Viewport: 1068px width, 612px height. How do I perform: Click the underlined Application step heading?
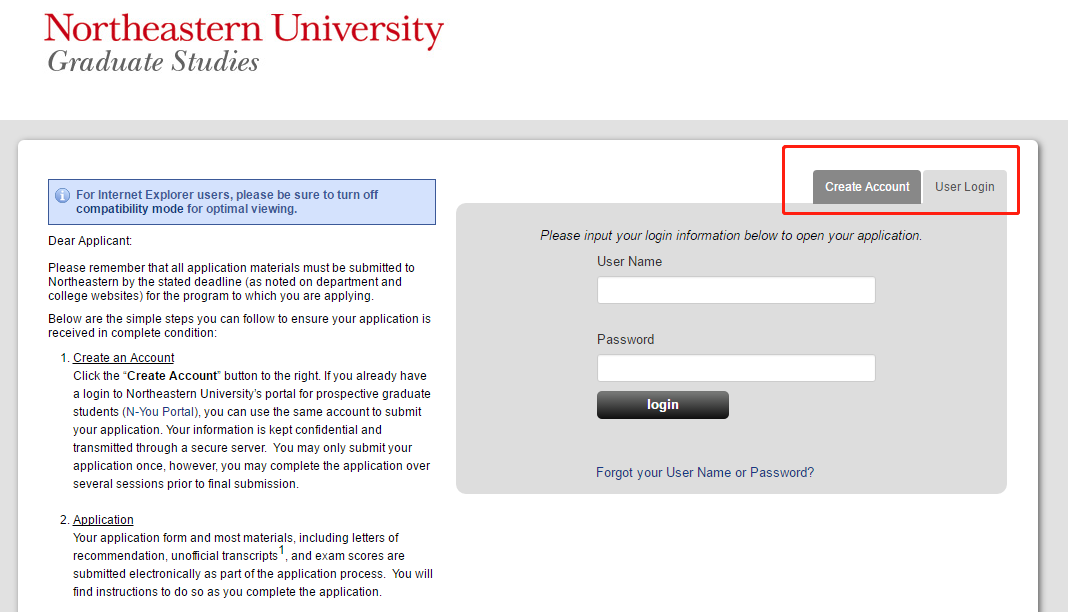point(103,520)
